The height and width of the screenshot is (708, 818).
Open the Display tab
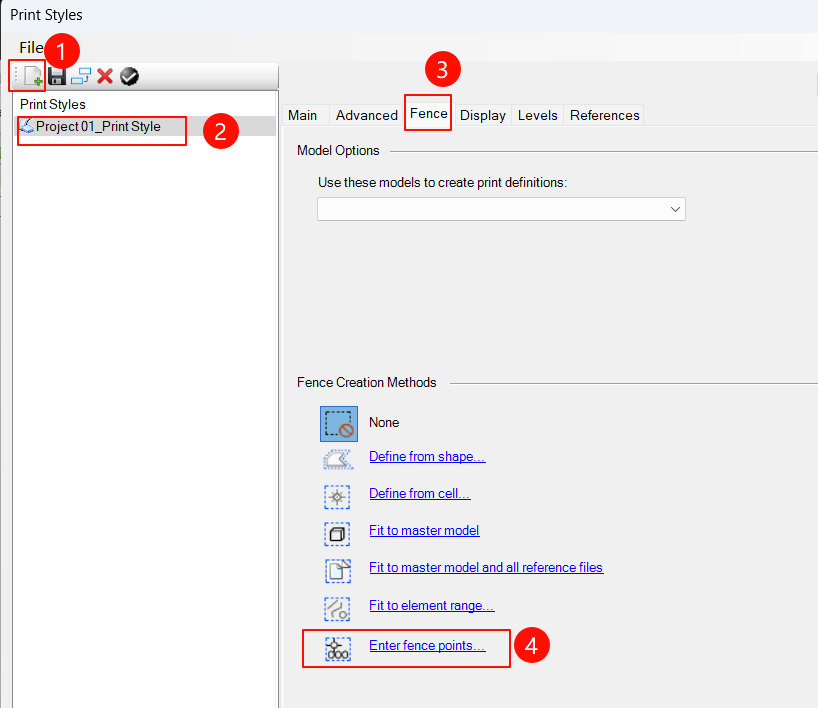[483, 115]
